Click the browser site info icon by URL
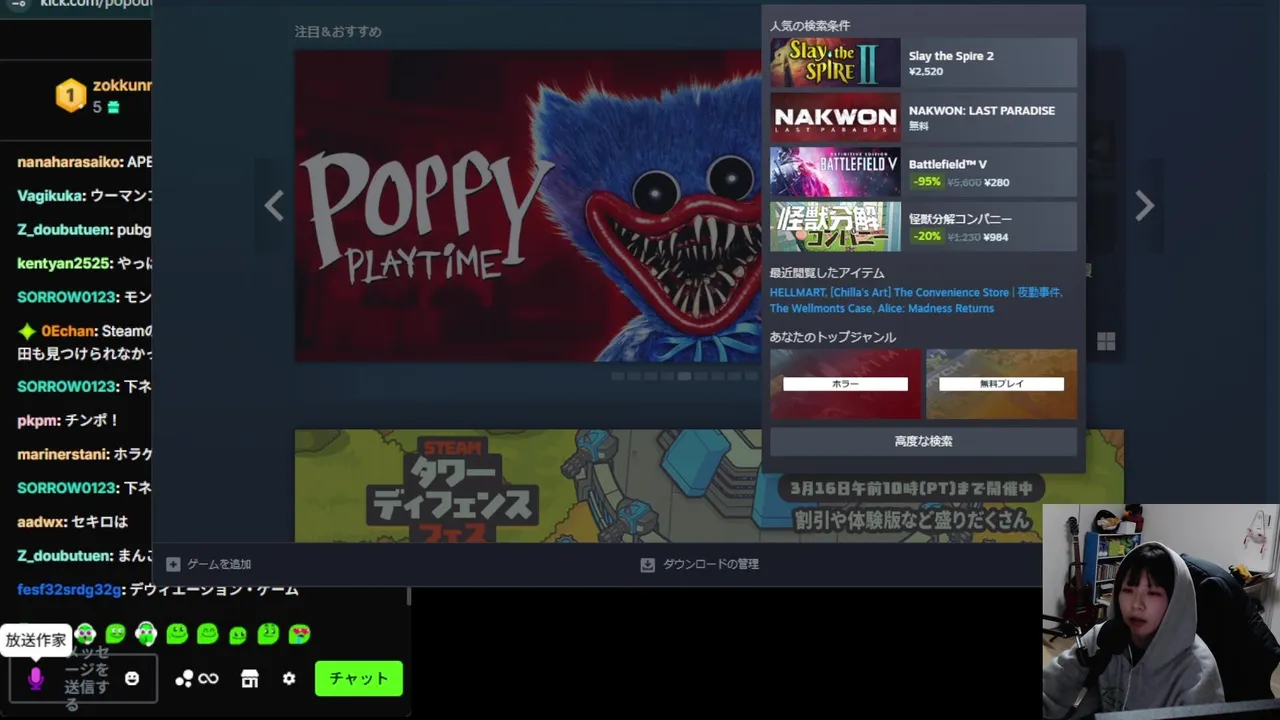This screenshot has width=1280, height=720. pos(20,4)
